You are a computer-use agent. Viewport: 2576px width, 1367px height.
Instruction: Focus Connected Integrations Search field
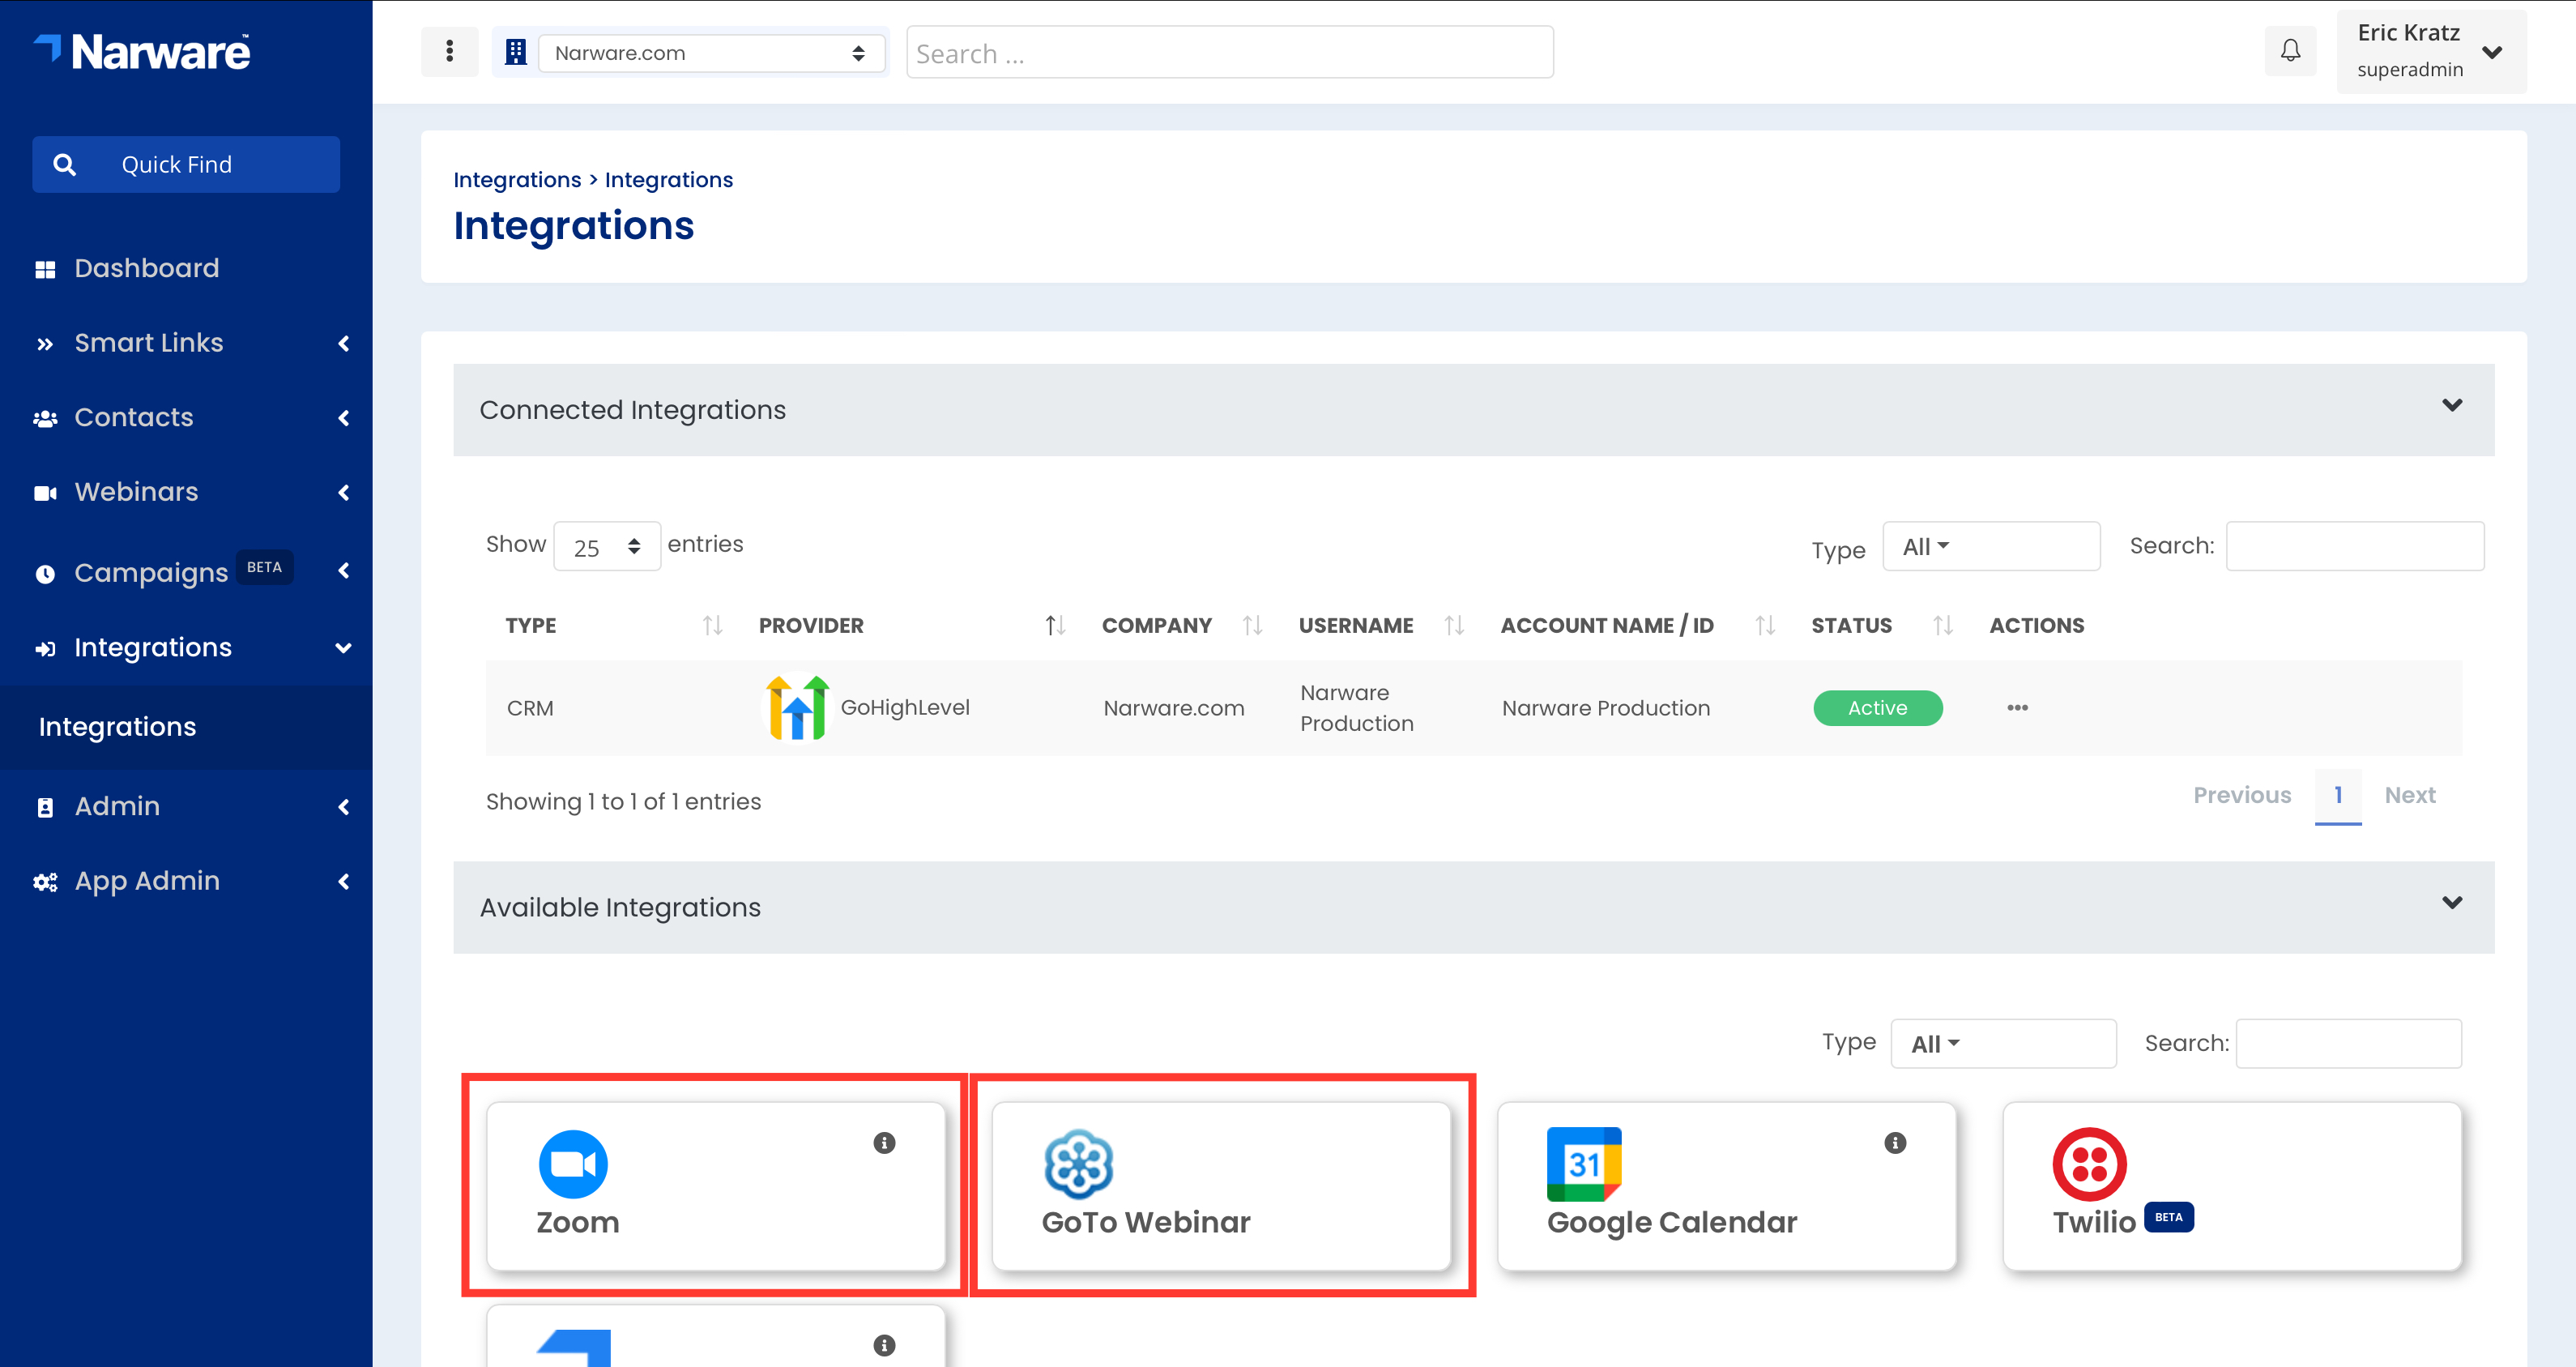2355,546
